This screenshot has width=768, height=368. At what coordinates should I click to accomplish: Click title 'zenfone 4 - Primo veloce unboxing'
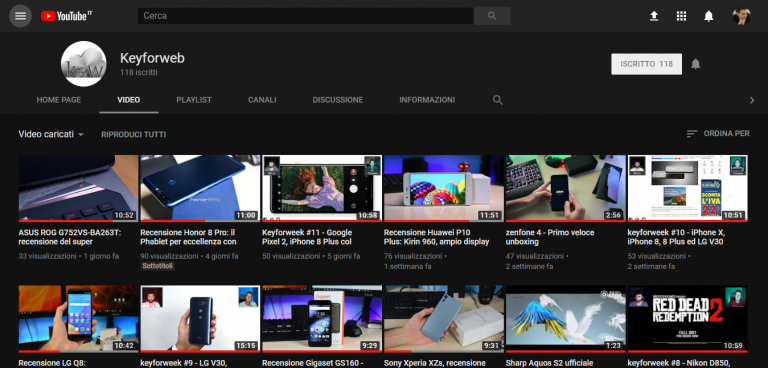tap(550, 237)
